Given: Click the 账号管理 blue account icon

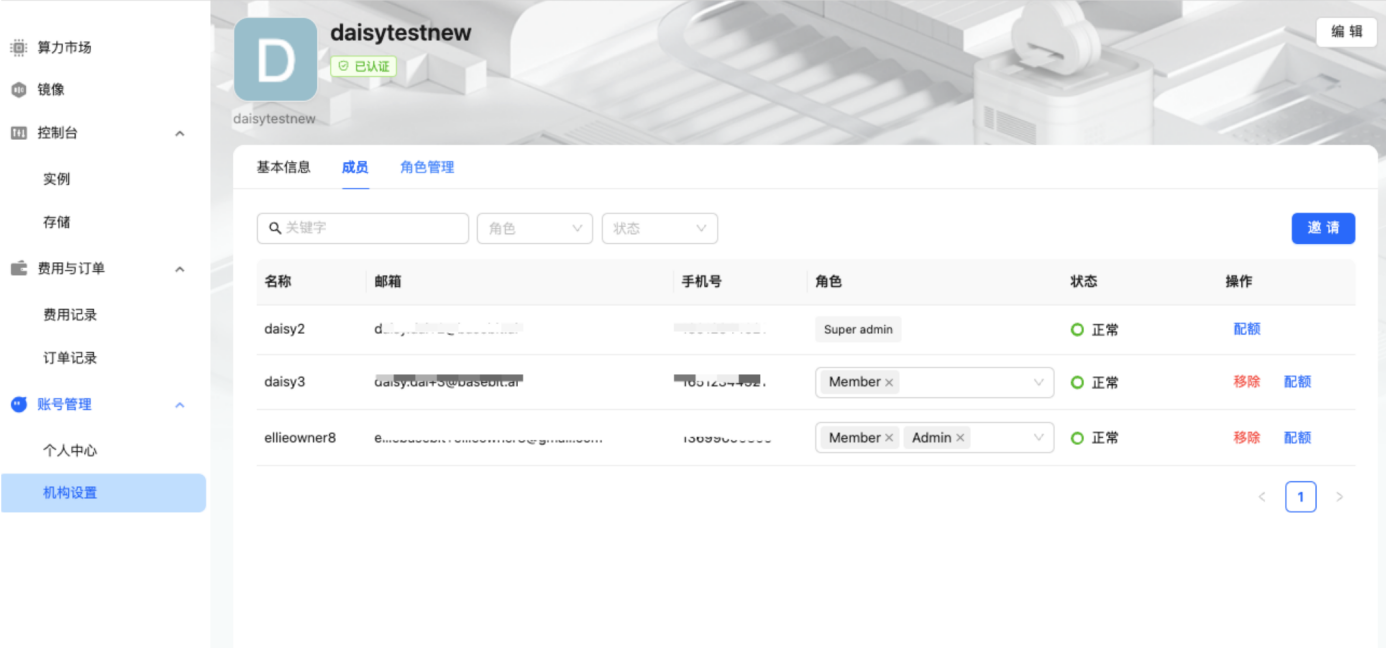Looking at the screenshot, I should tap(18, 404).
